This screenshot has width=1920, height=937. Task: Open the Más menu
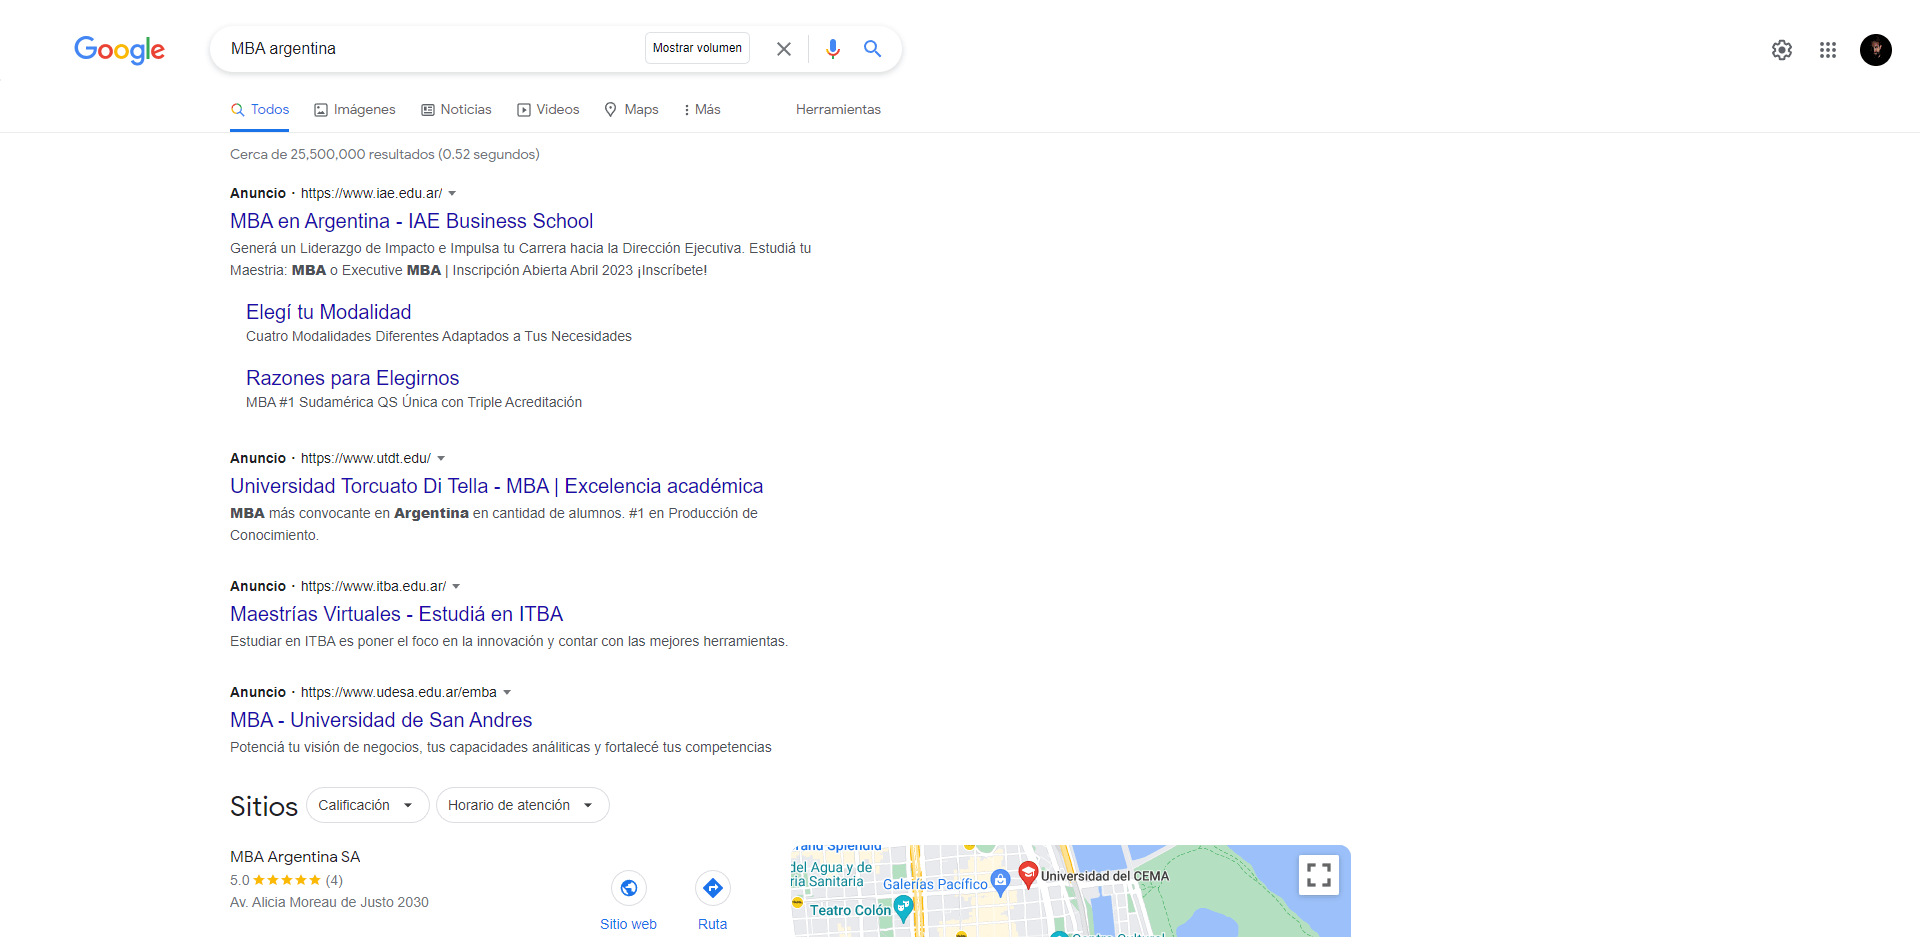[702, 110]
